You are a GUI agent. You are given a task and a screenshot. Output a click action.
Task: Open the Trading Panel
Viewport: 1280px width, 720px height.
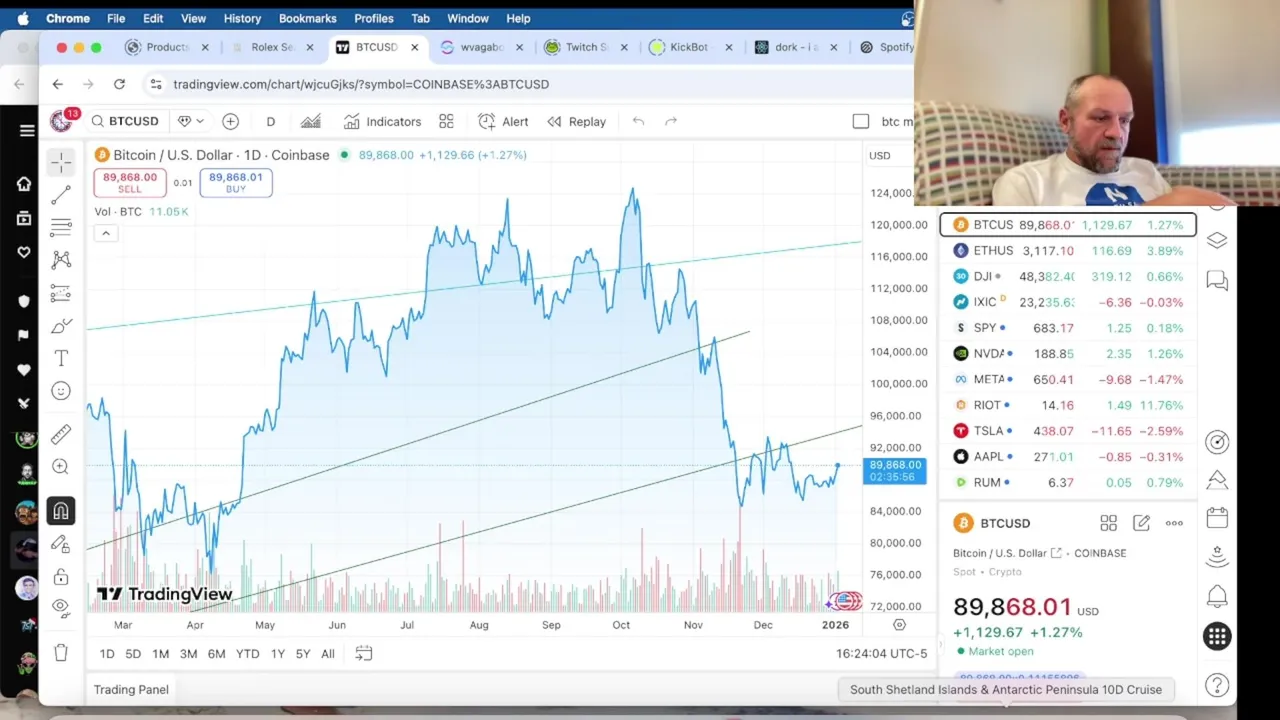(x=131, y=689)
